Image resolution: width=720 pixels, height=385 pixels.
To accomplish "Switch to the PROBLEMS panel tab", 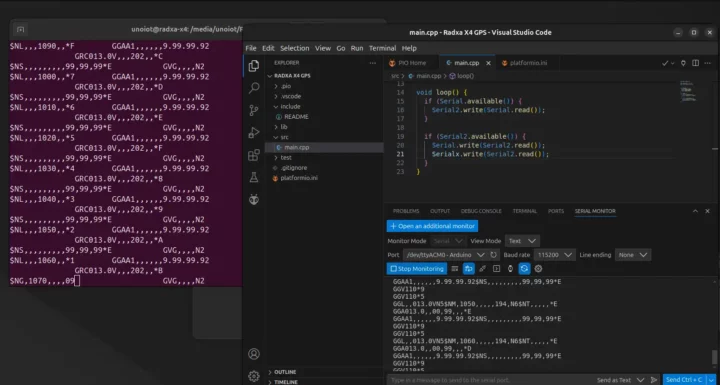I will click(406, 211).
